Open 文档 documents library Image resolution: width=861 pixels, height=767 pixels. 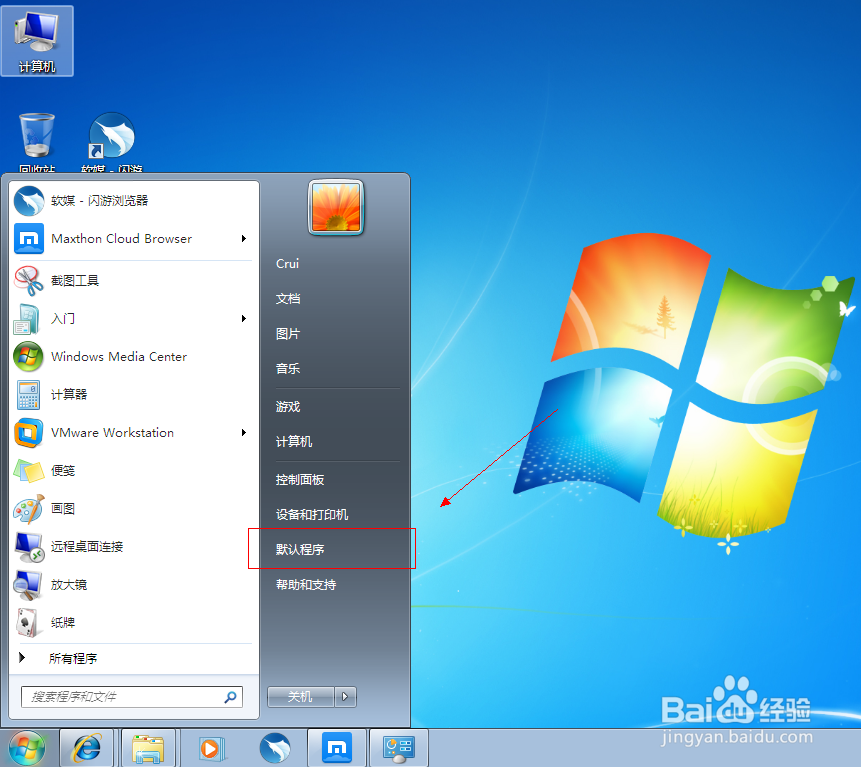(x=288, y=299)
